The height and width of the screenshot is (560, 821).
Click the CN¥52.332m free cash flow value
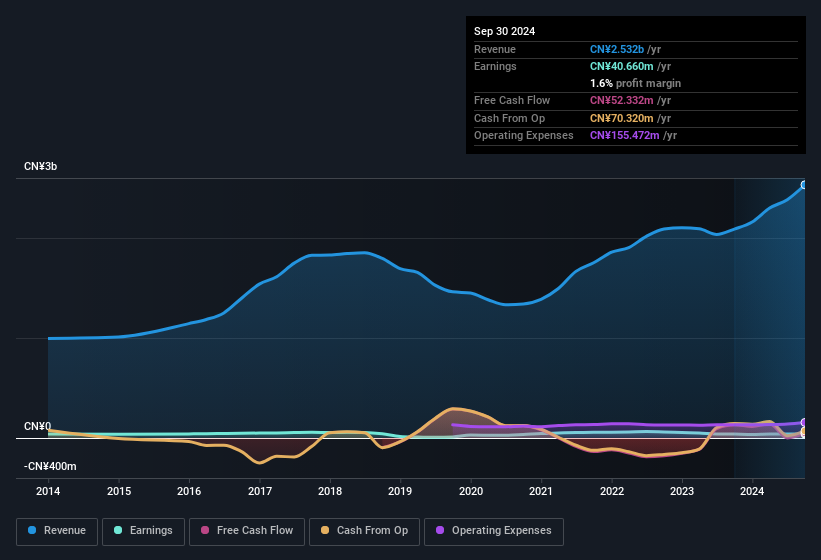[x=622, y=100]
